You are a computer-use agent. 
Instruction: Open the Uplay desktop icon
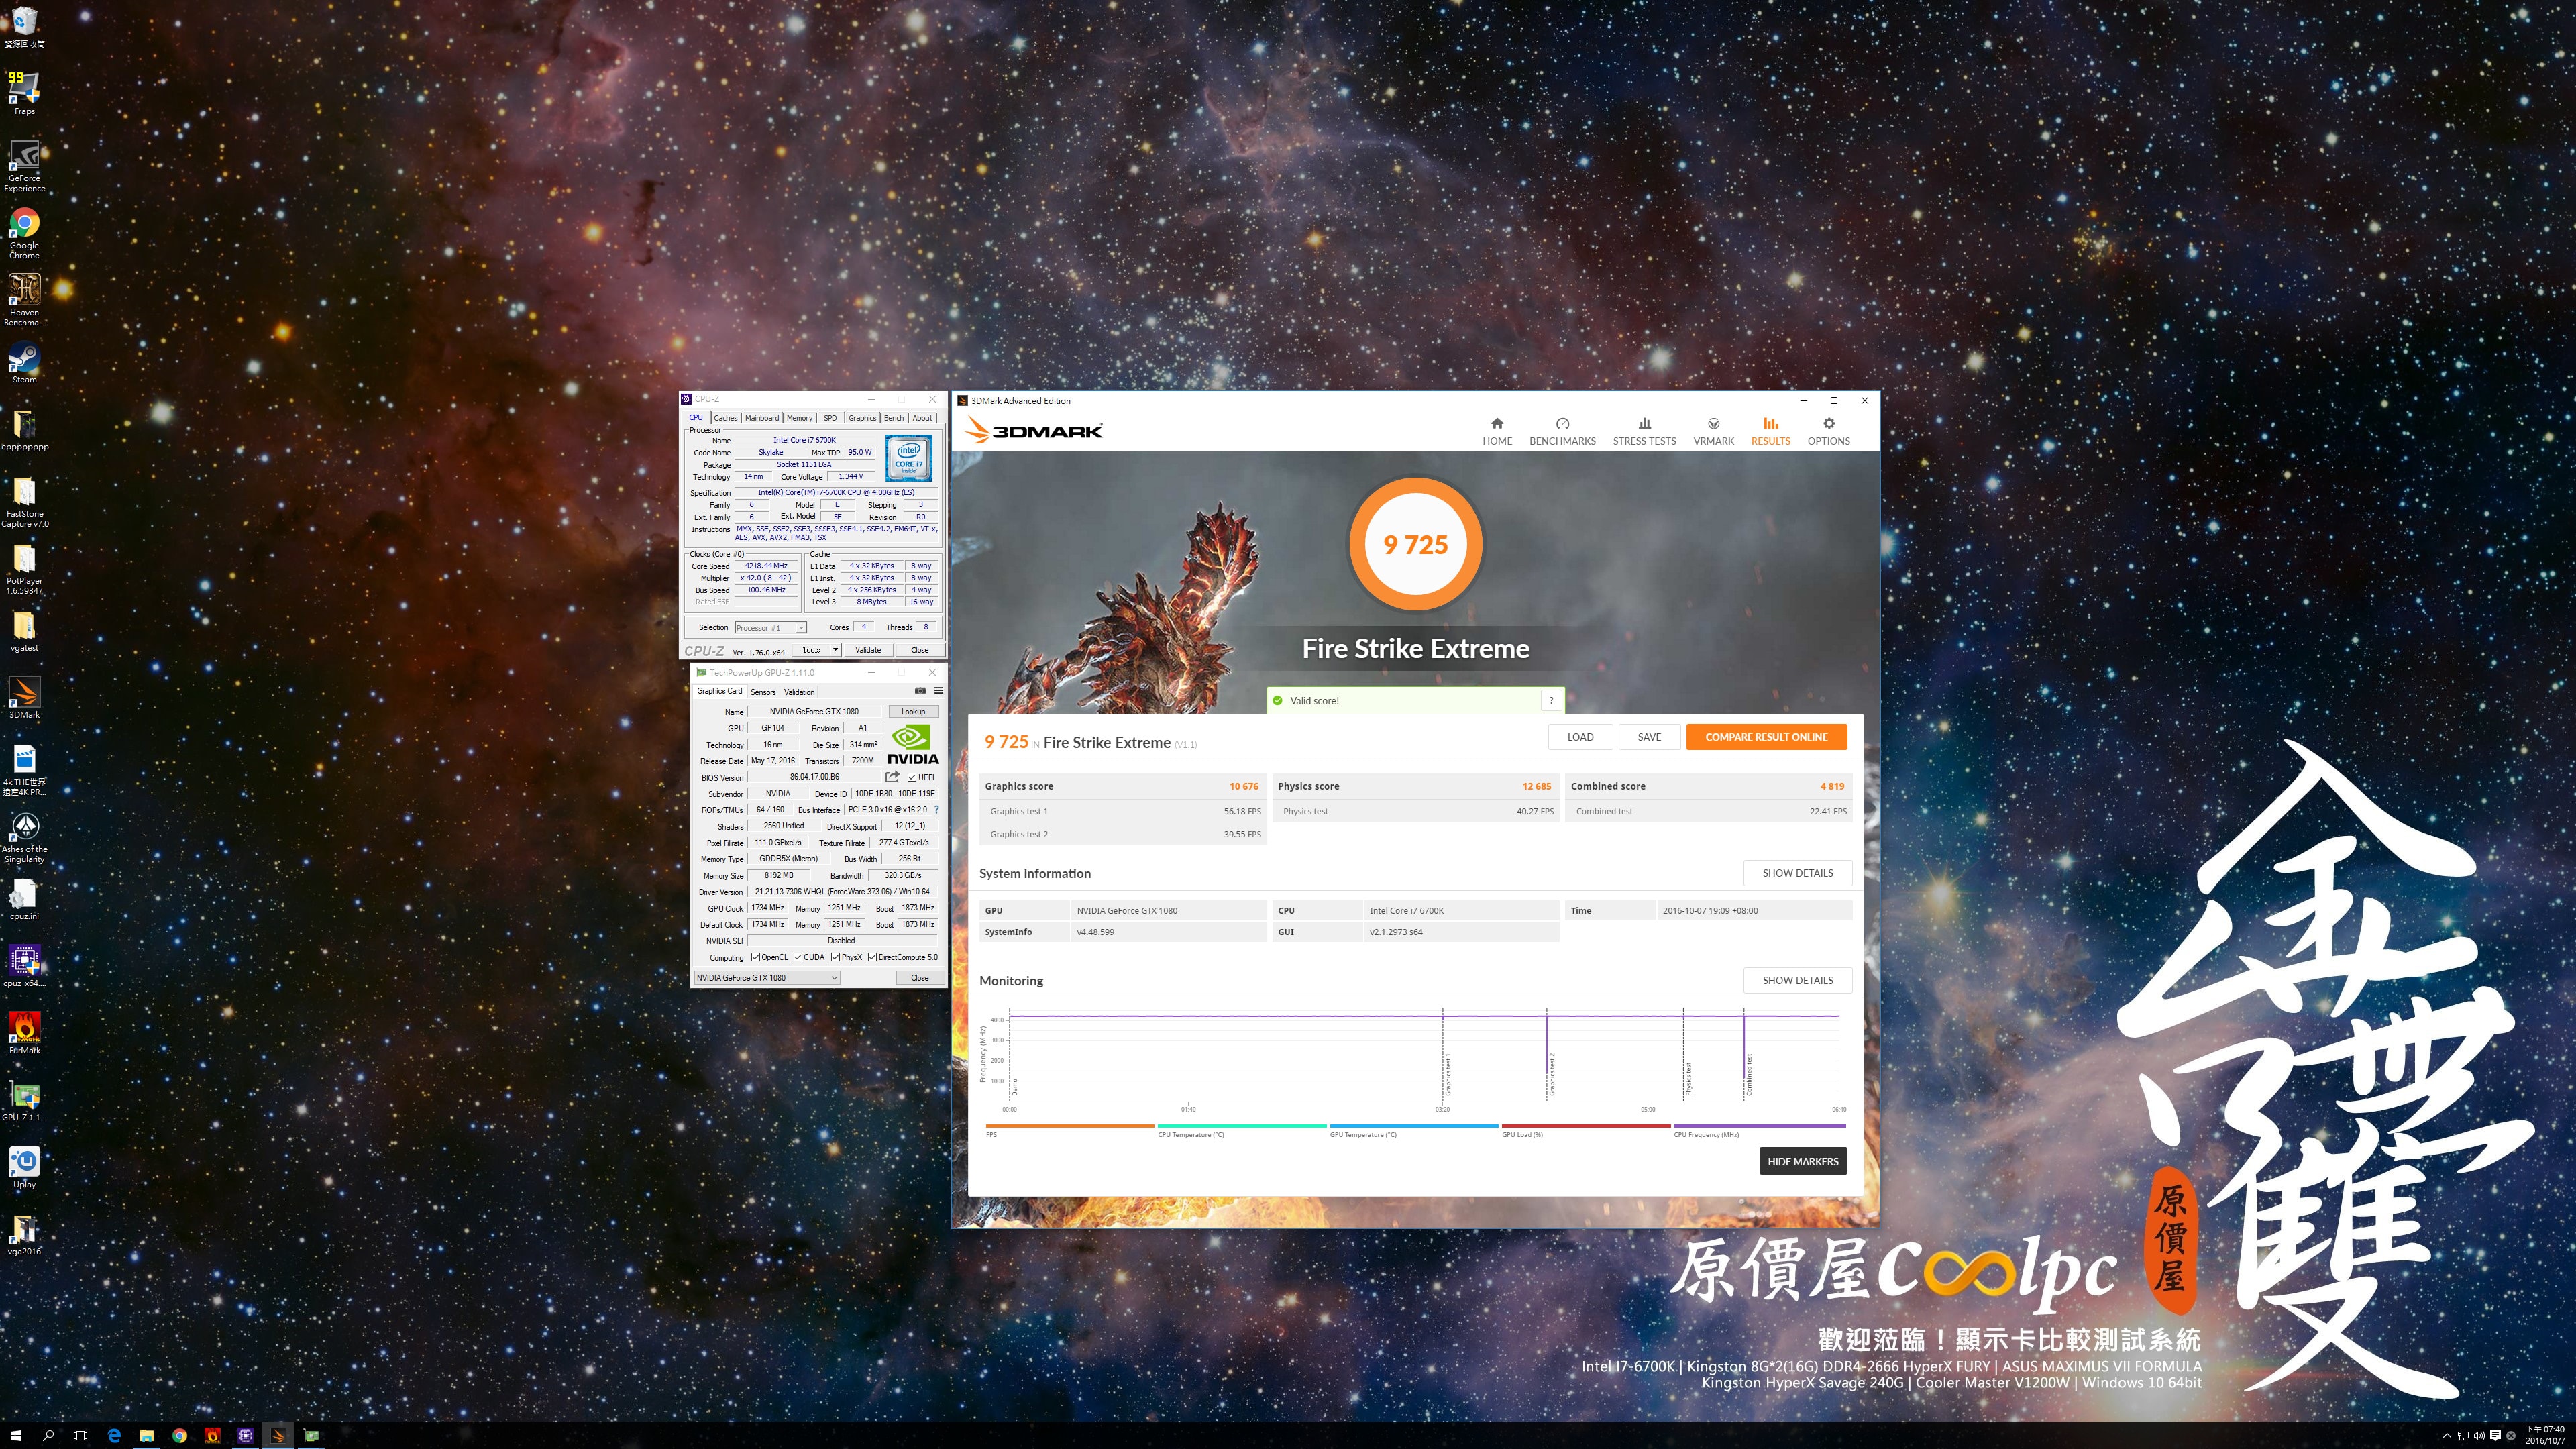pos(24,1168)
